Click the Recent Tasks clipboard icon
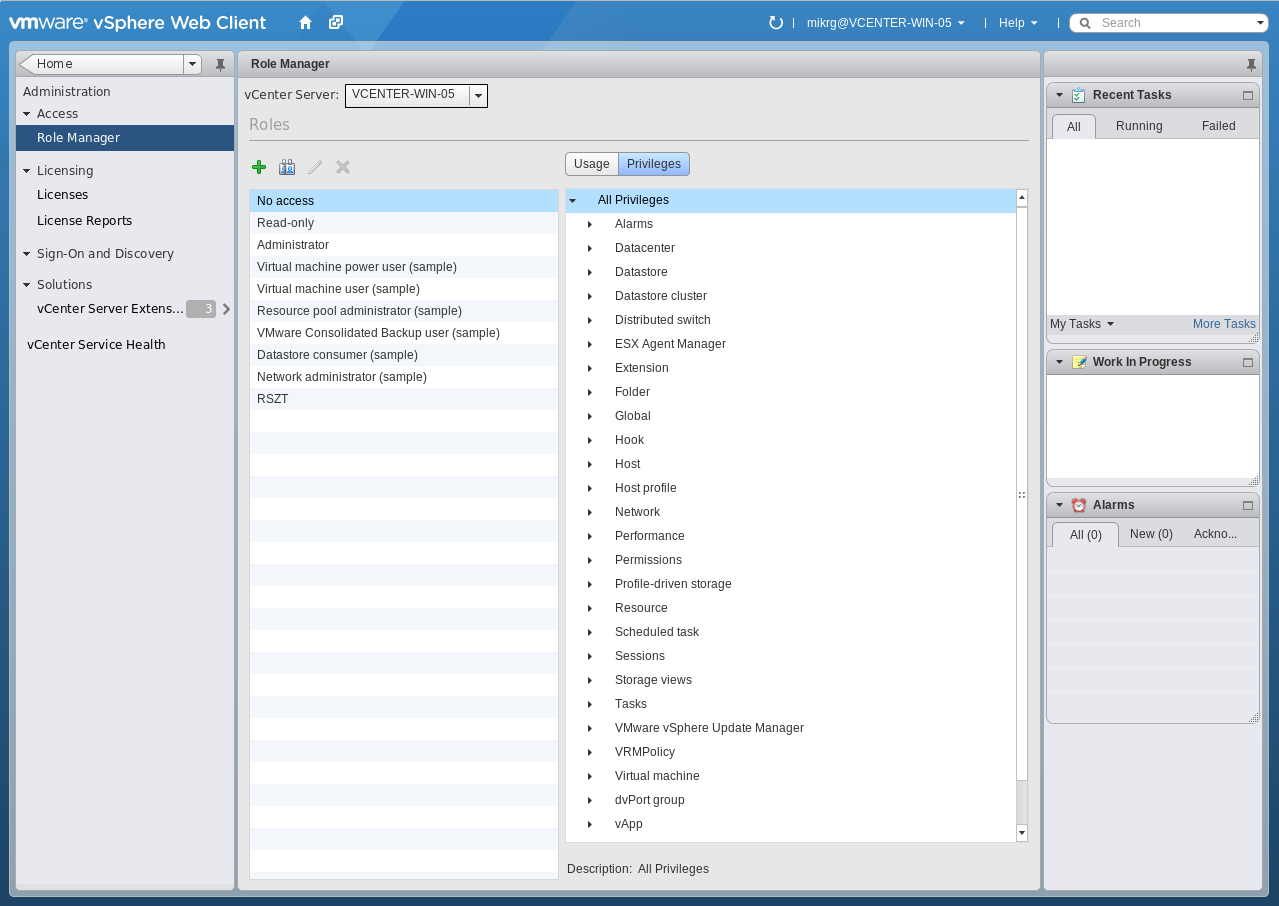The height and width of the screenshot is (906, 1279). (1078, 95)
